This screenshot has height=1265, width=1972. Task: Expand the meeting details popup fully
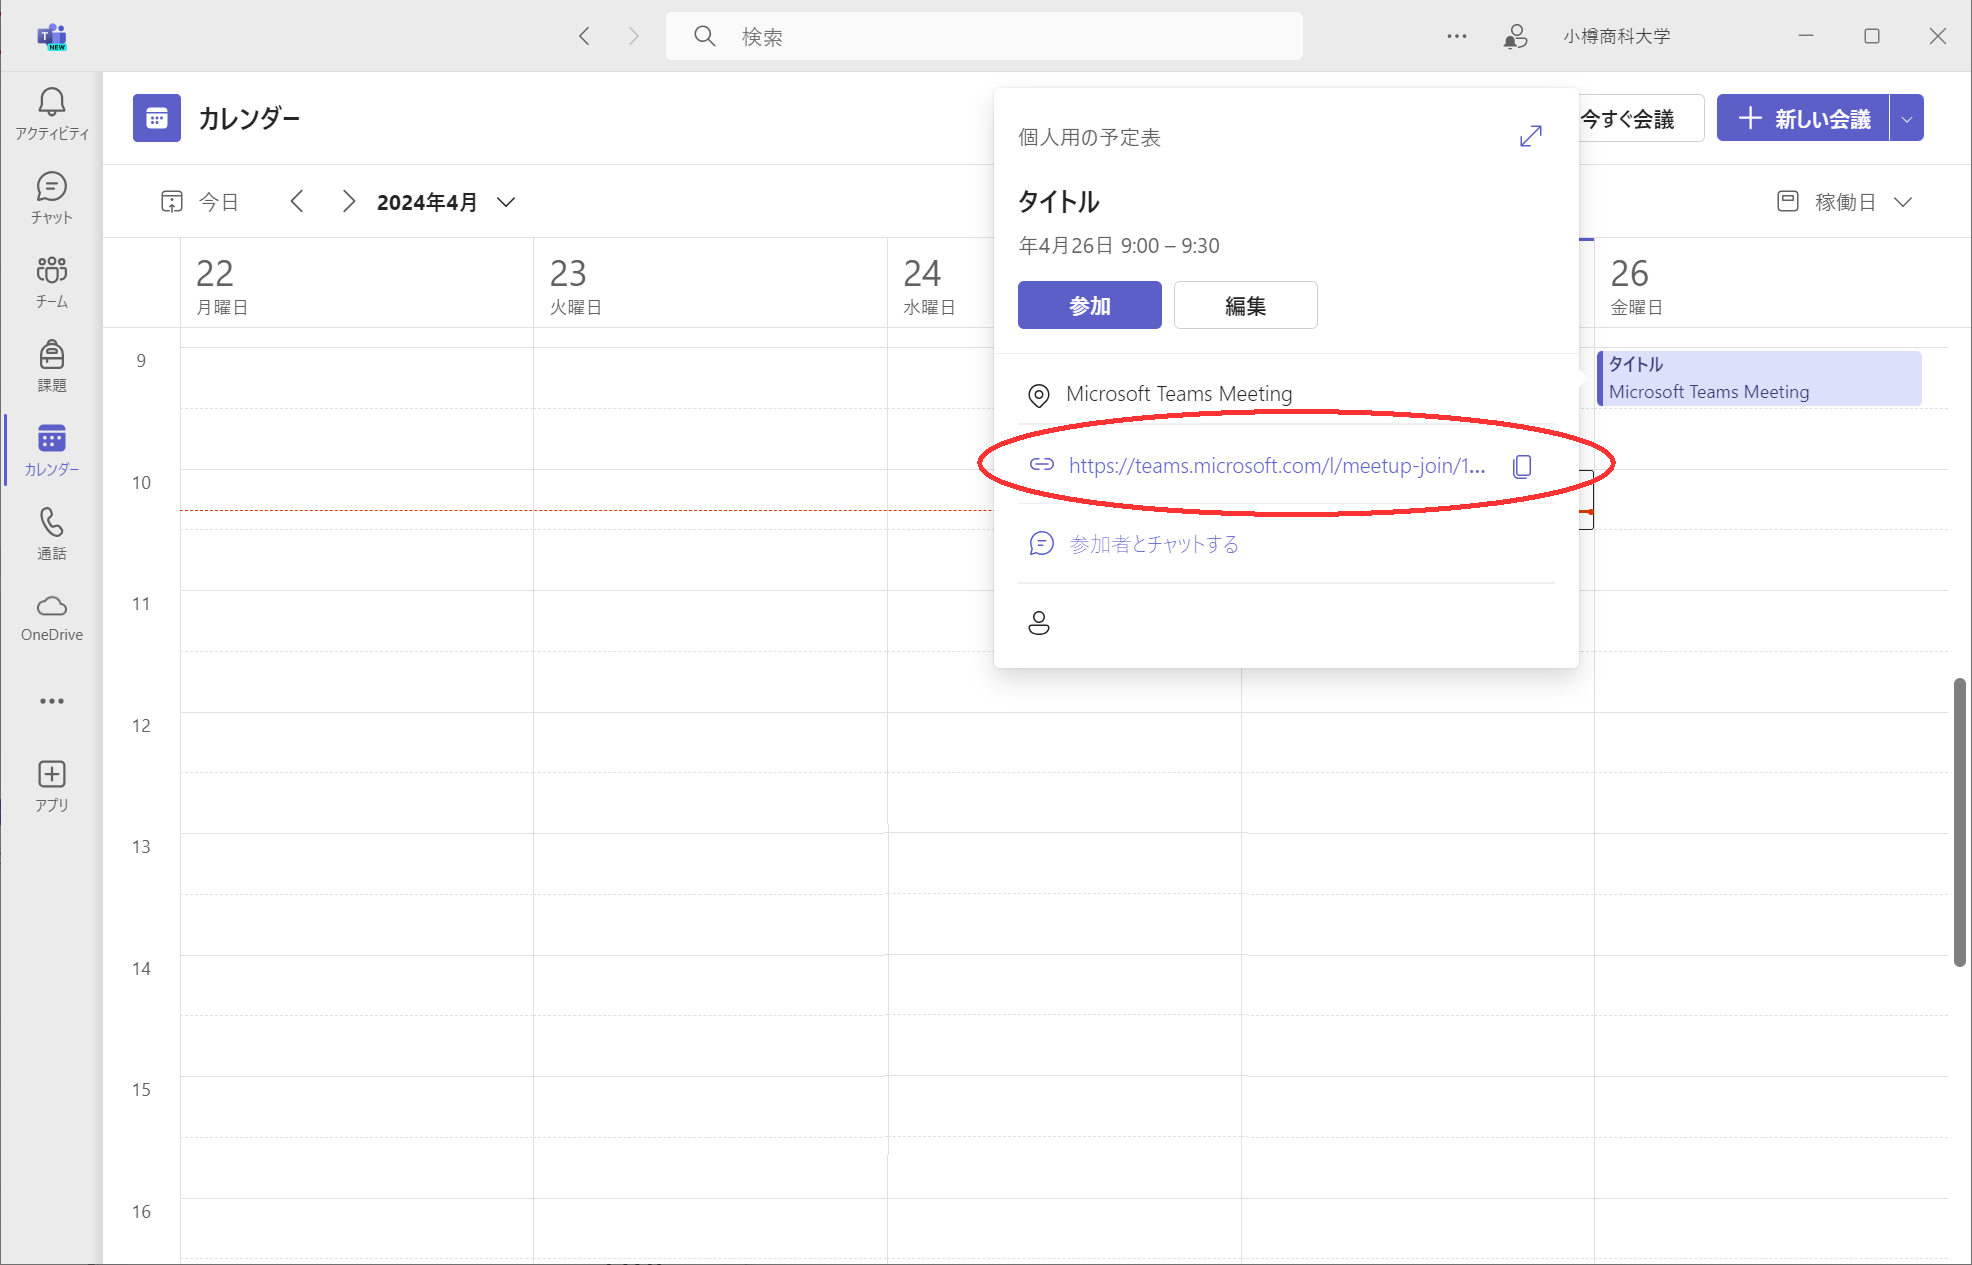(x=1530, y=137)
